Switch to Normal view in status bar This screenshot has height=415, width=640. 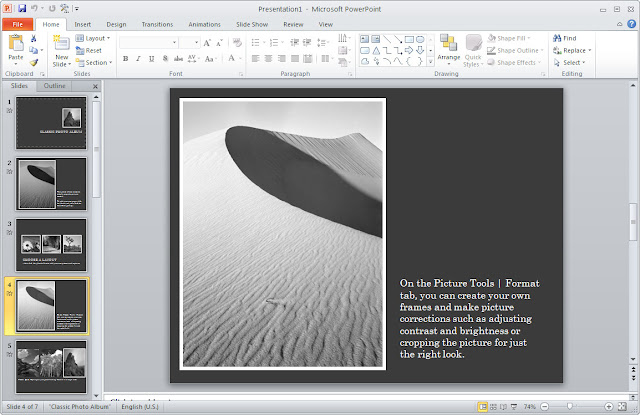pos(482,406)
